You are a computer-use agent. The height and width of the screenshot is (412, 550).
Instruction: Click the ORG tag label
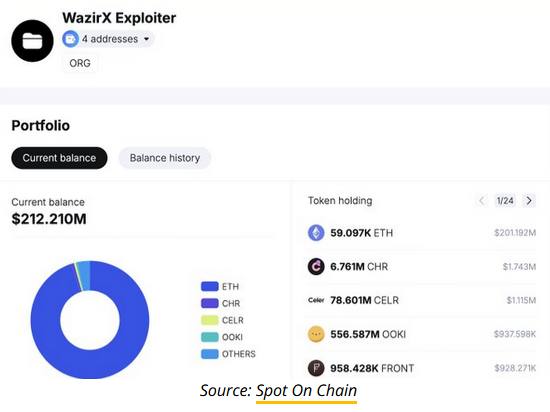click(x=80, y=63)
